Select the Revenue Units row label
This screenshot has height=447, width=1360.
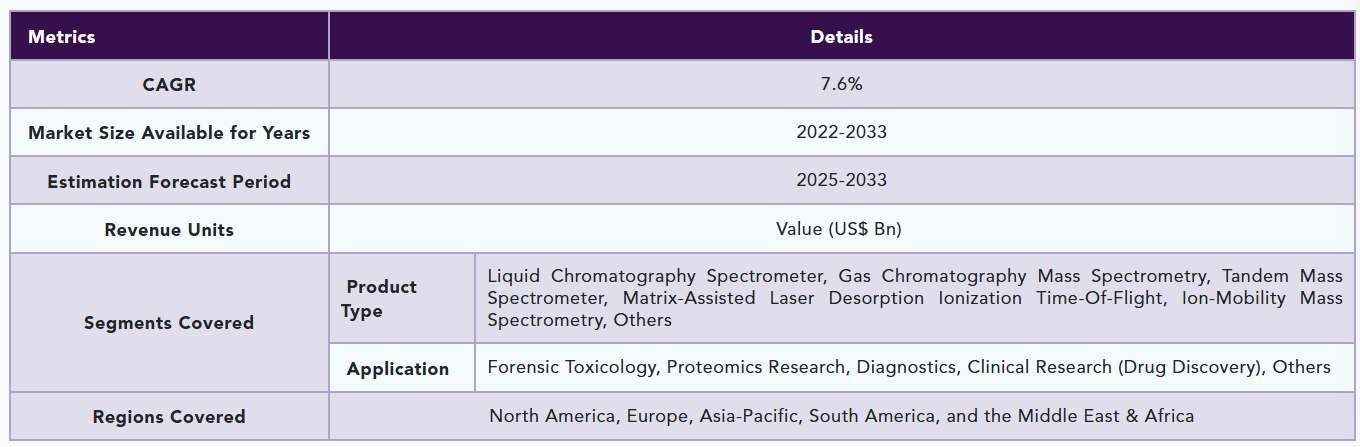pos(169,230)
